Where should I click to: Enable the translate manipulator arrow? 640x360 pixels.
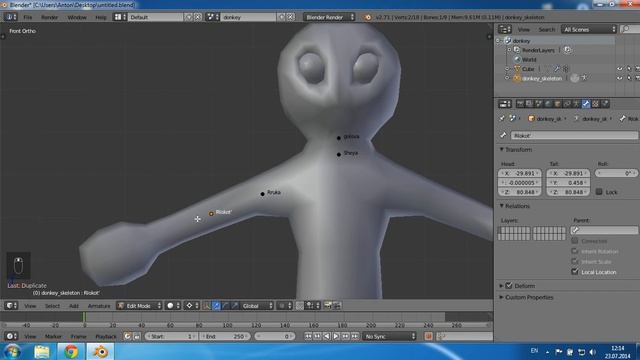pos(216,305)
